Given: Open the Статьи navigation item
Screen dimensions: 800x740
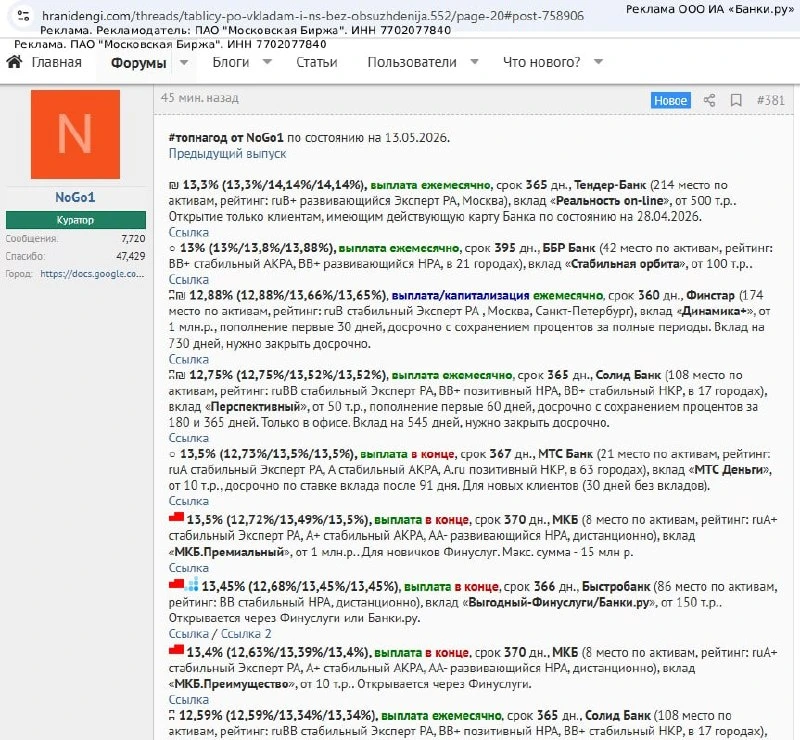Looking at the screenshot, I should point(317,62).
